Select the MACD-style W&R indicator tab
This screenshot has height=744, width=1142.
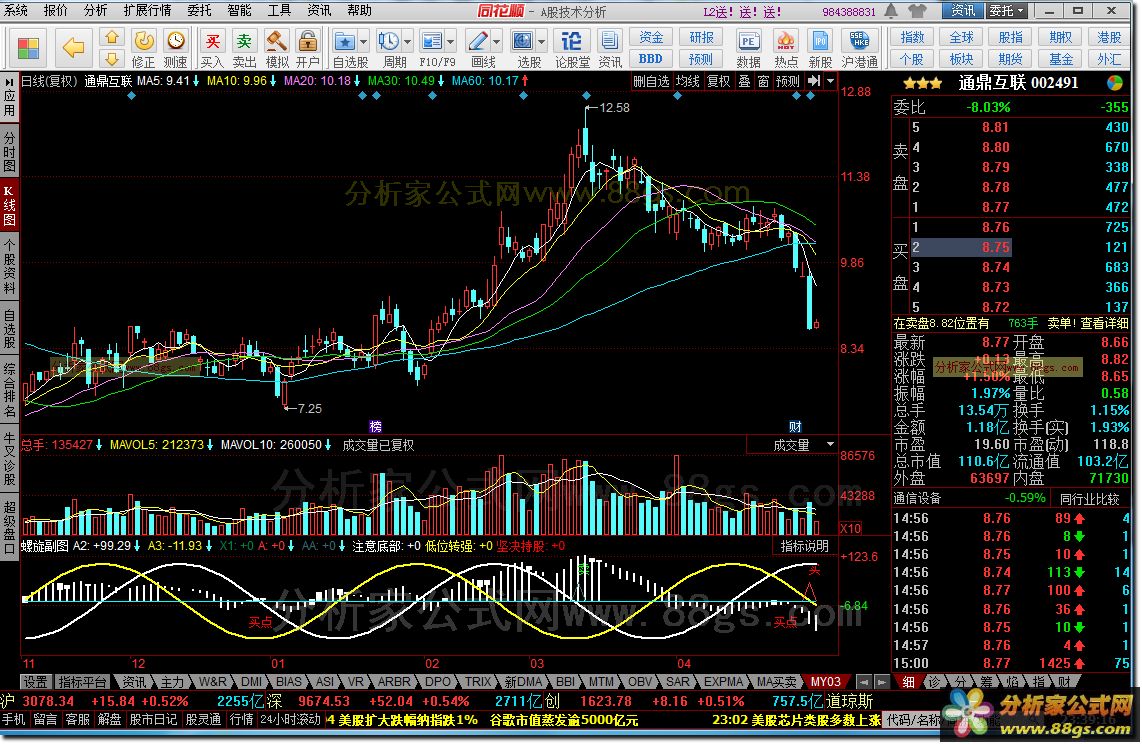[212, 682]
